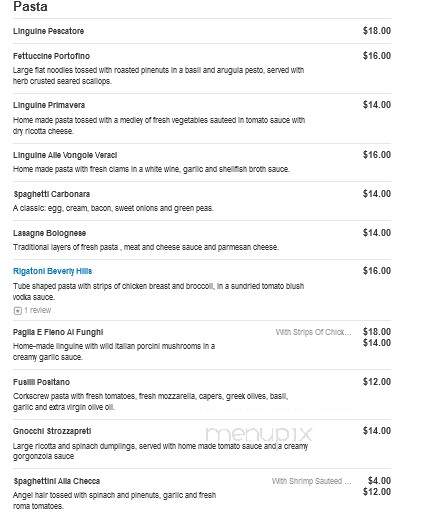Click the $18.00 price for Linguine Pescatore
The height and width of the screenshot is (517, 438).
(x=377, y=31)
